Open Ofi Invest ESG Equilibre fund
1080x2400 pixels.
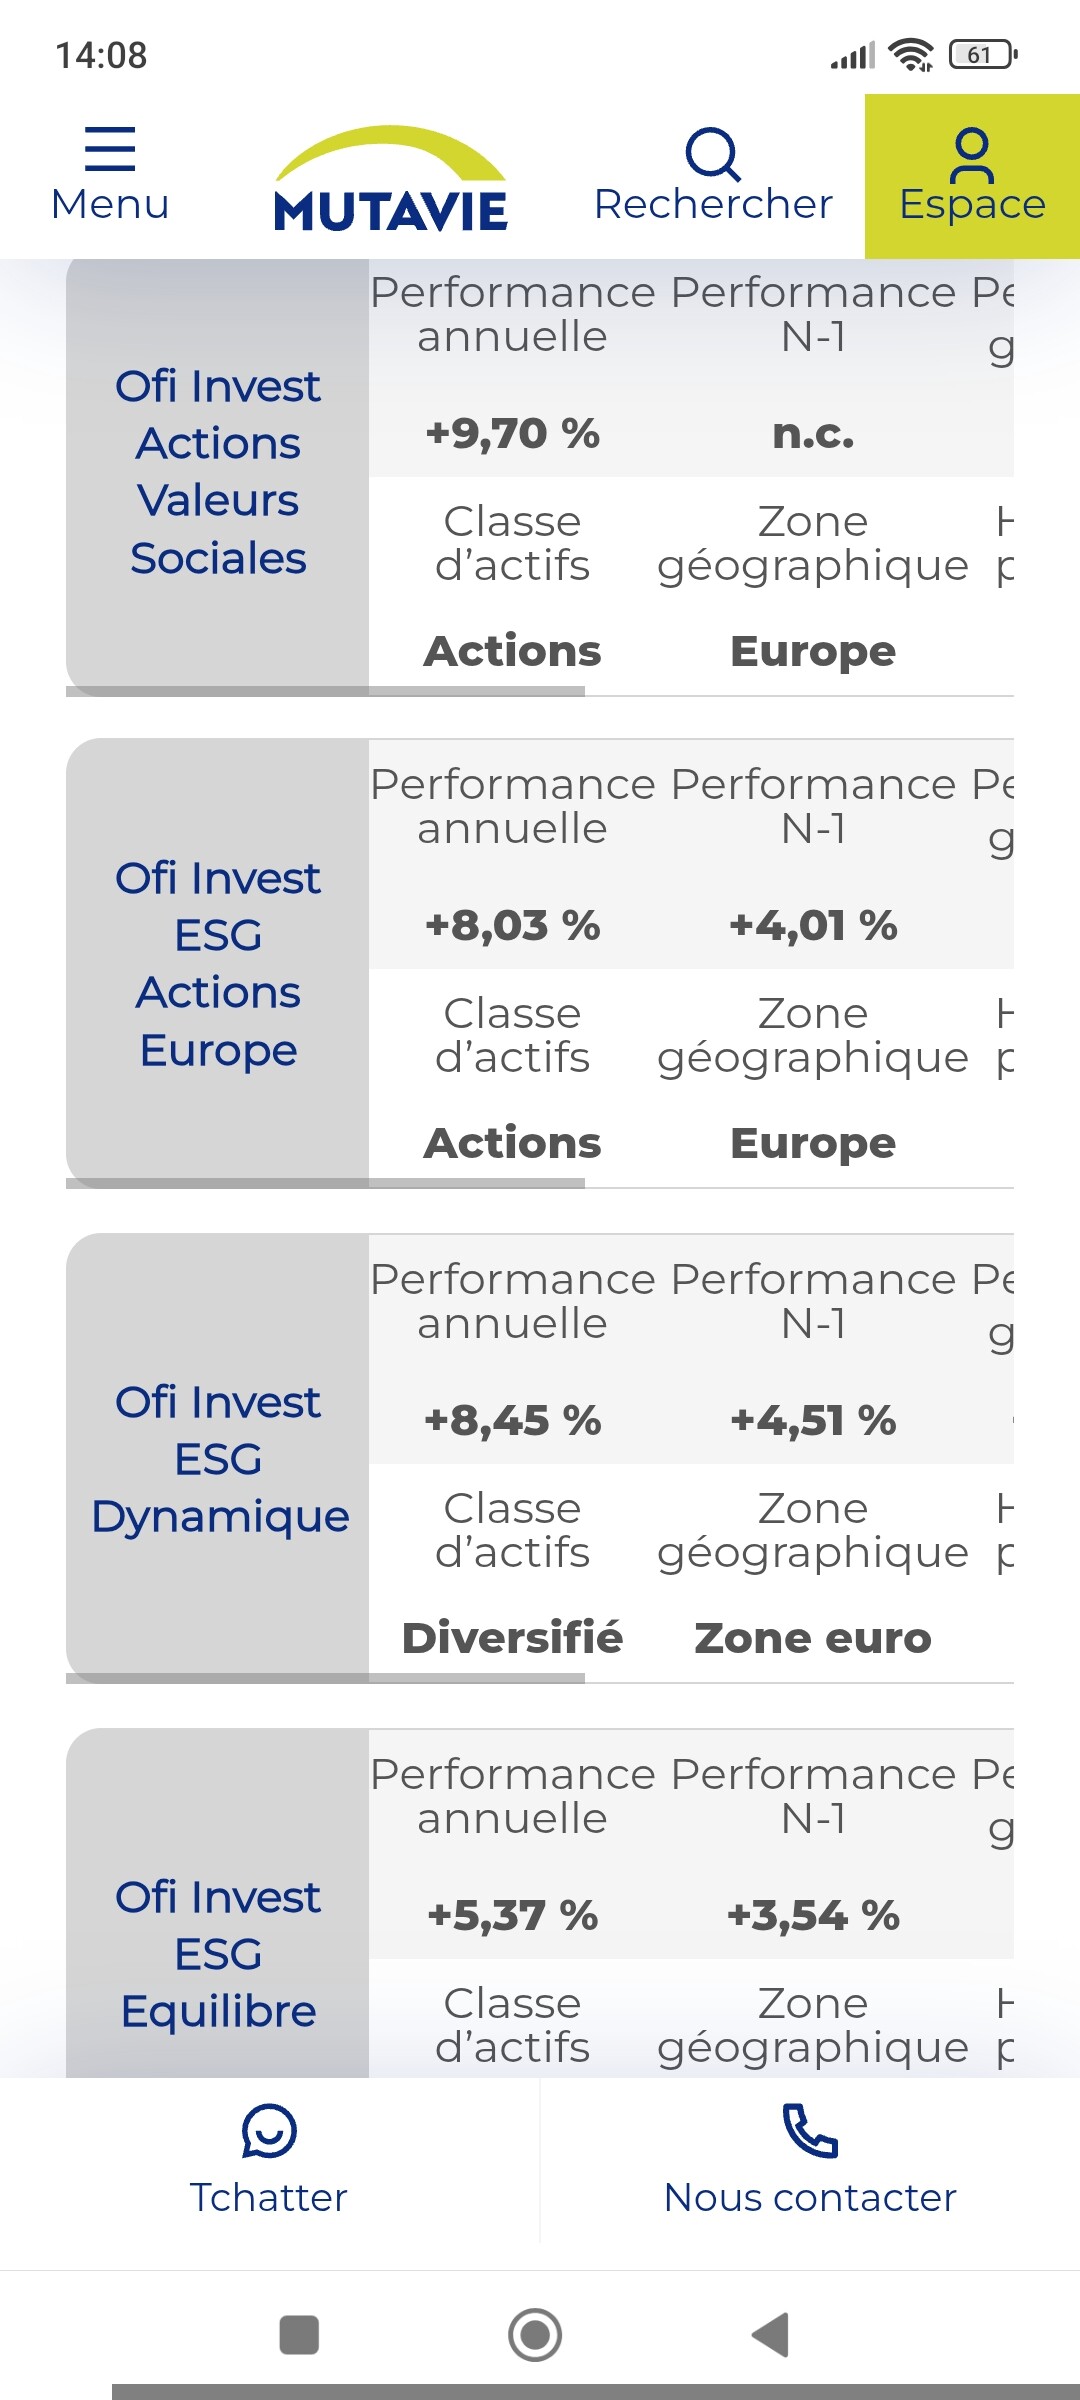click(218, 1954)
